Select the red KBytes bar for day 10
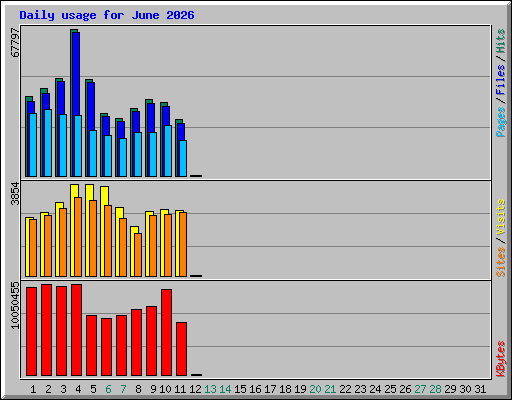Screen dimensions: 512x400 point(166,332)
